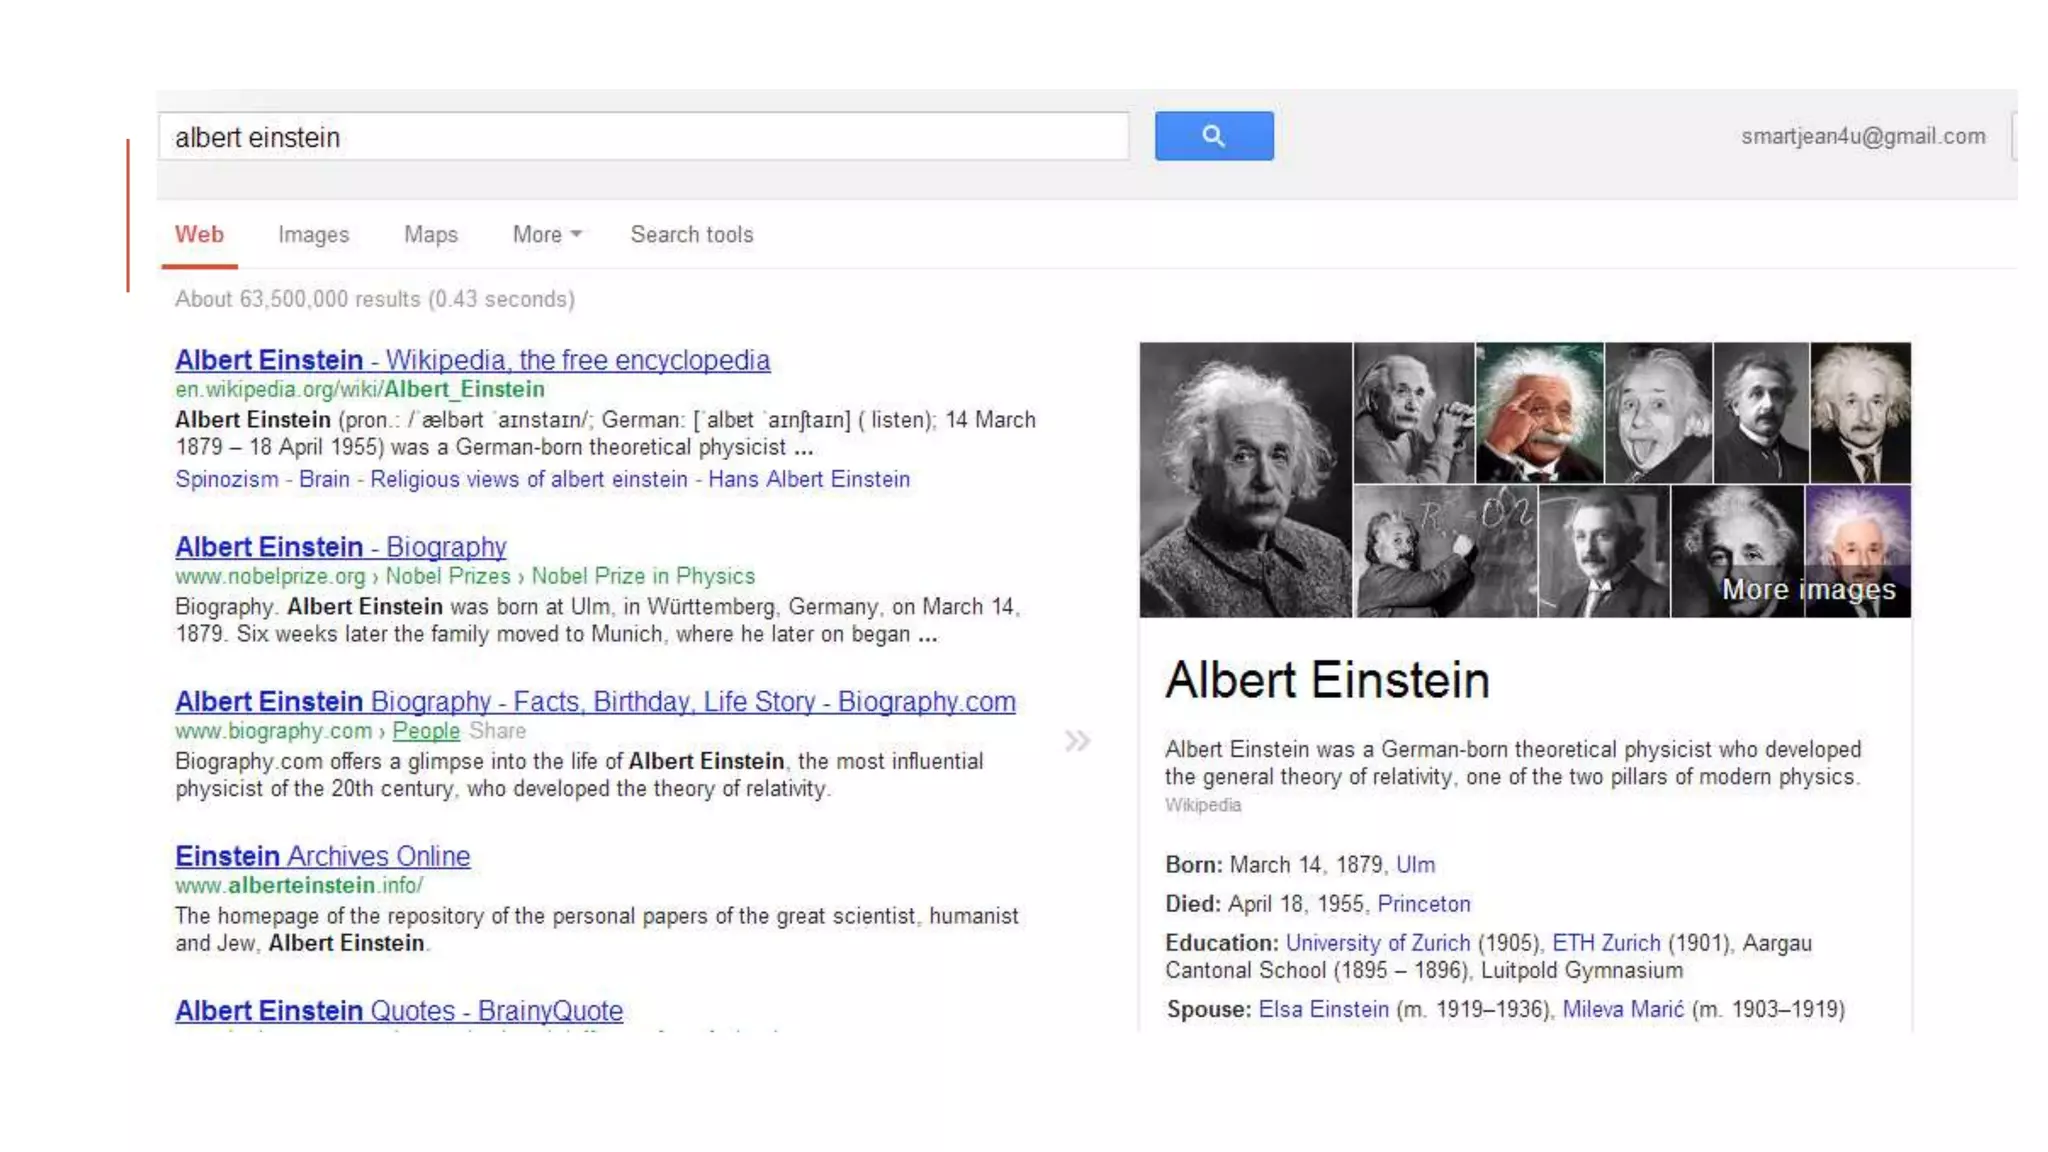Click the blue search magnifier button
Image resolution: width=2048 pixels, height=1152 pixels.
pos(1213,136)
